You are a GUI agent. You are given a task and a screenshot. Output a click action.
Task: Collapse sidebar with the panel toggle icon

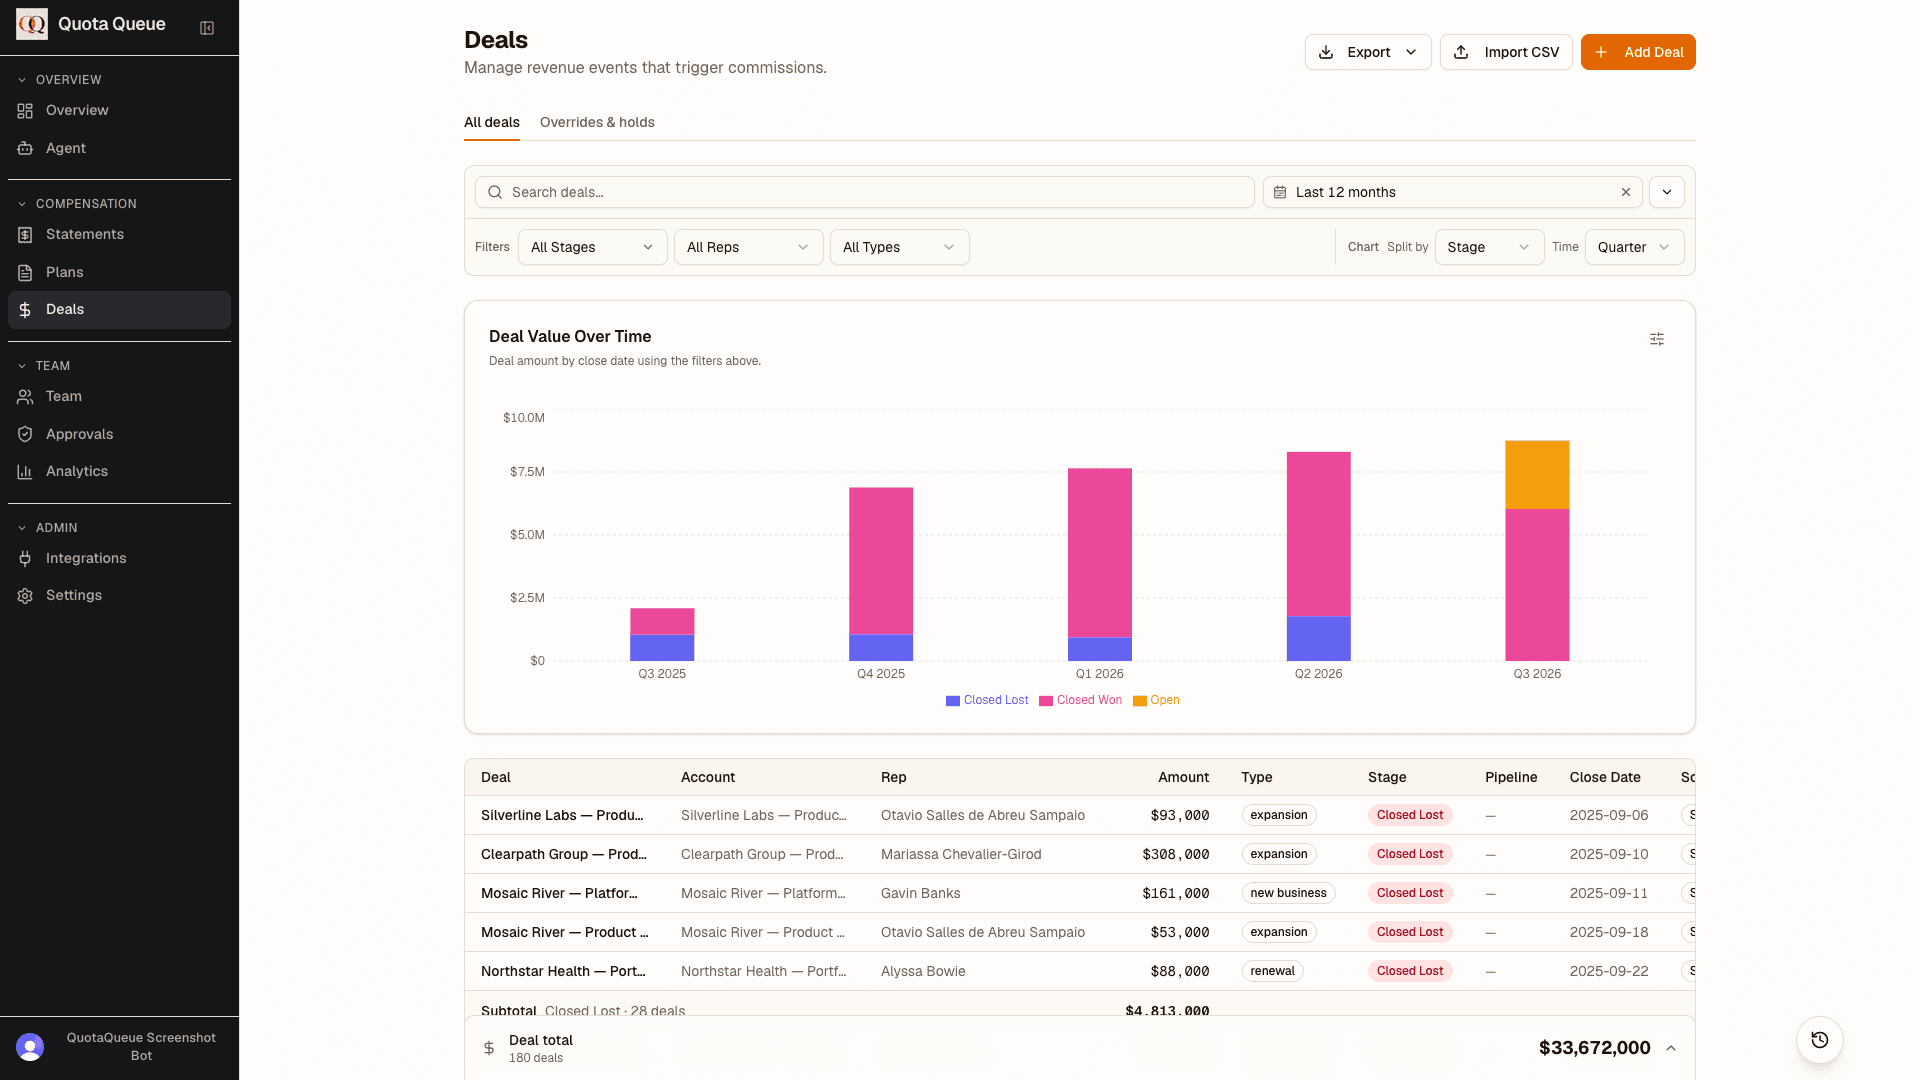(207, 28)
